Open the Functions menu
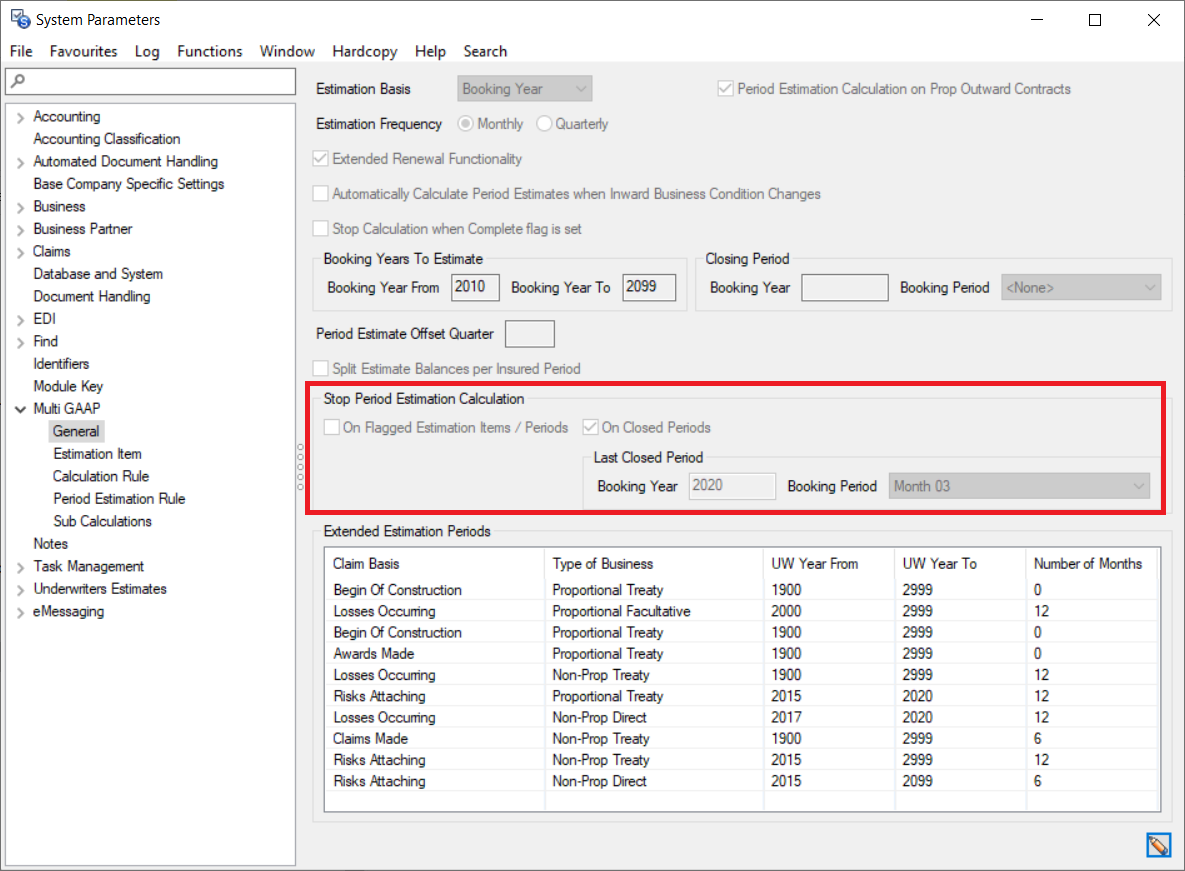The image size is (1185, 871). [x=209, y=51]
